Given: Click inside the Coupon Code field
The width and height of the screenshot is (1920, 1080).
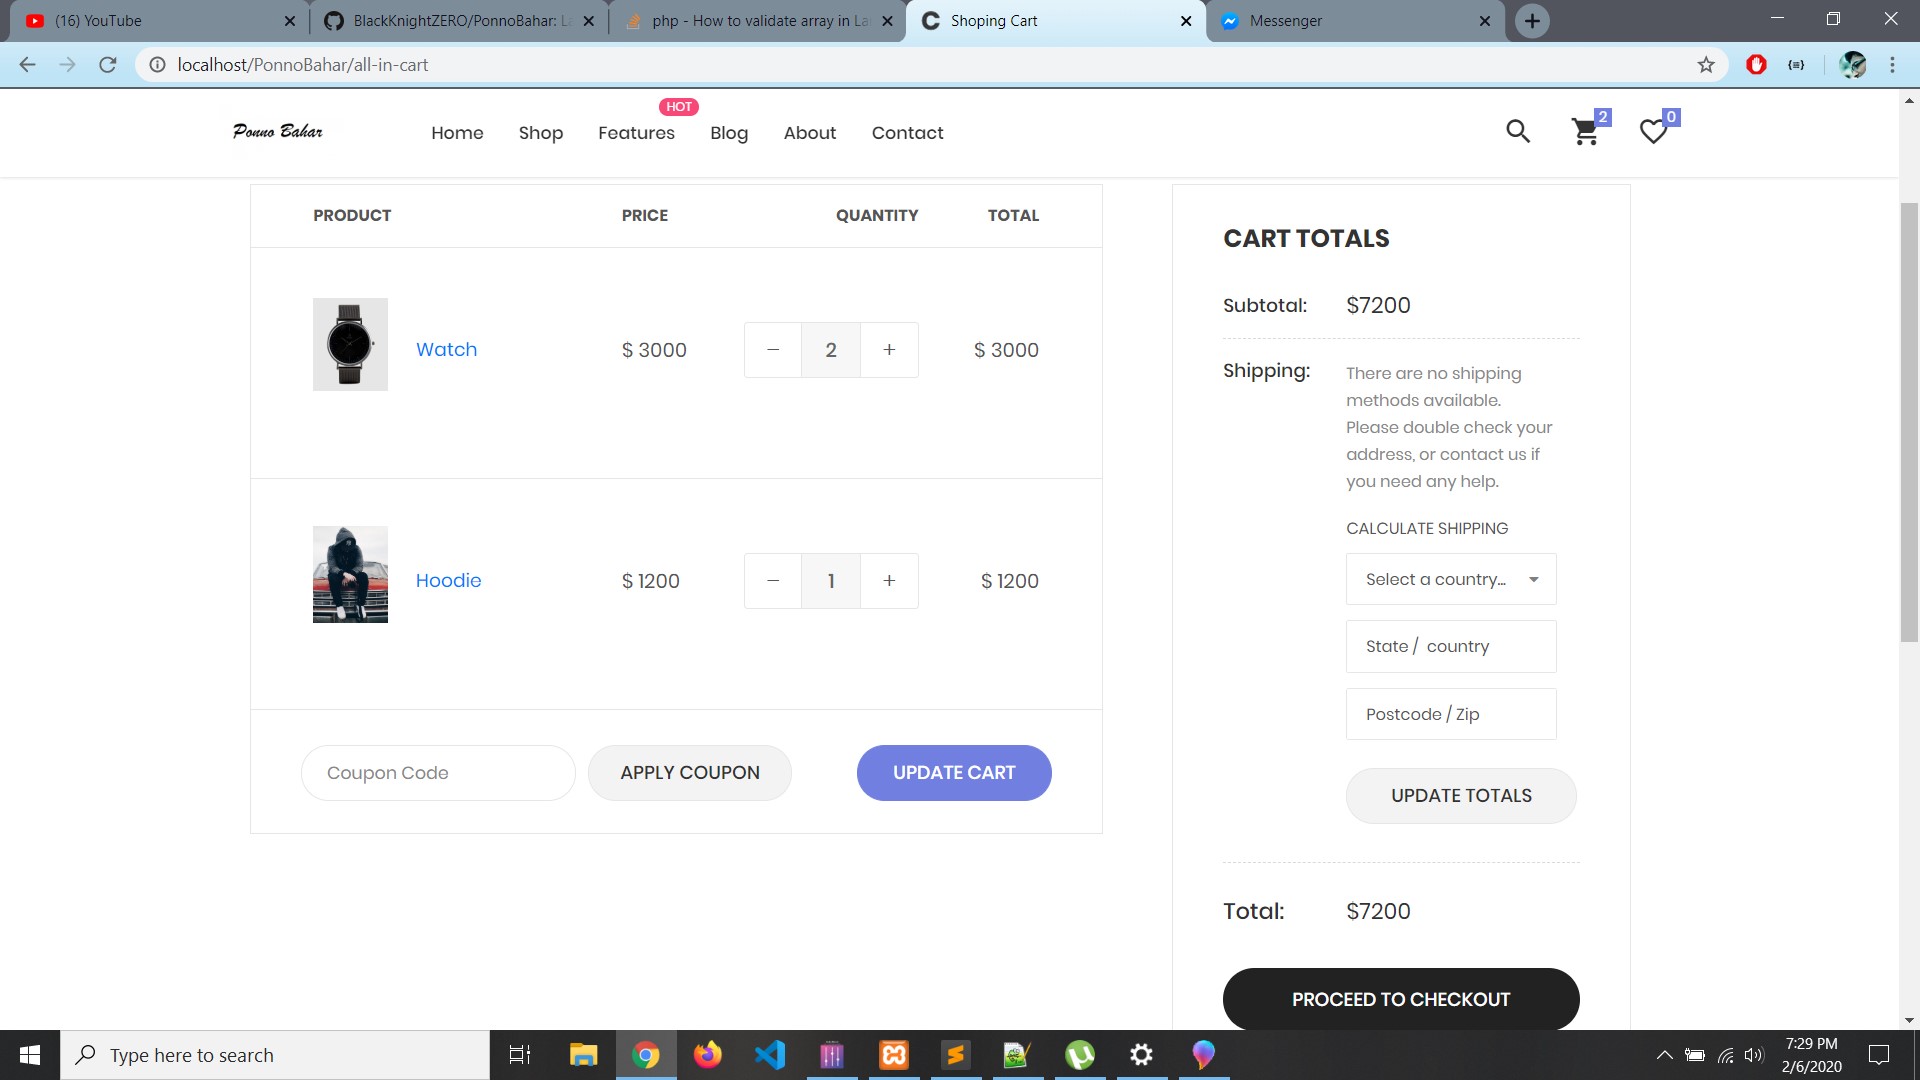Looking at the screenshot, I should (x=437, y=772).
